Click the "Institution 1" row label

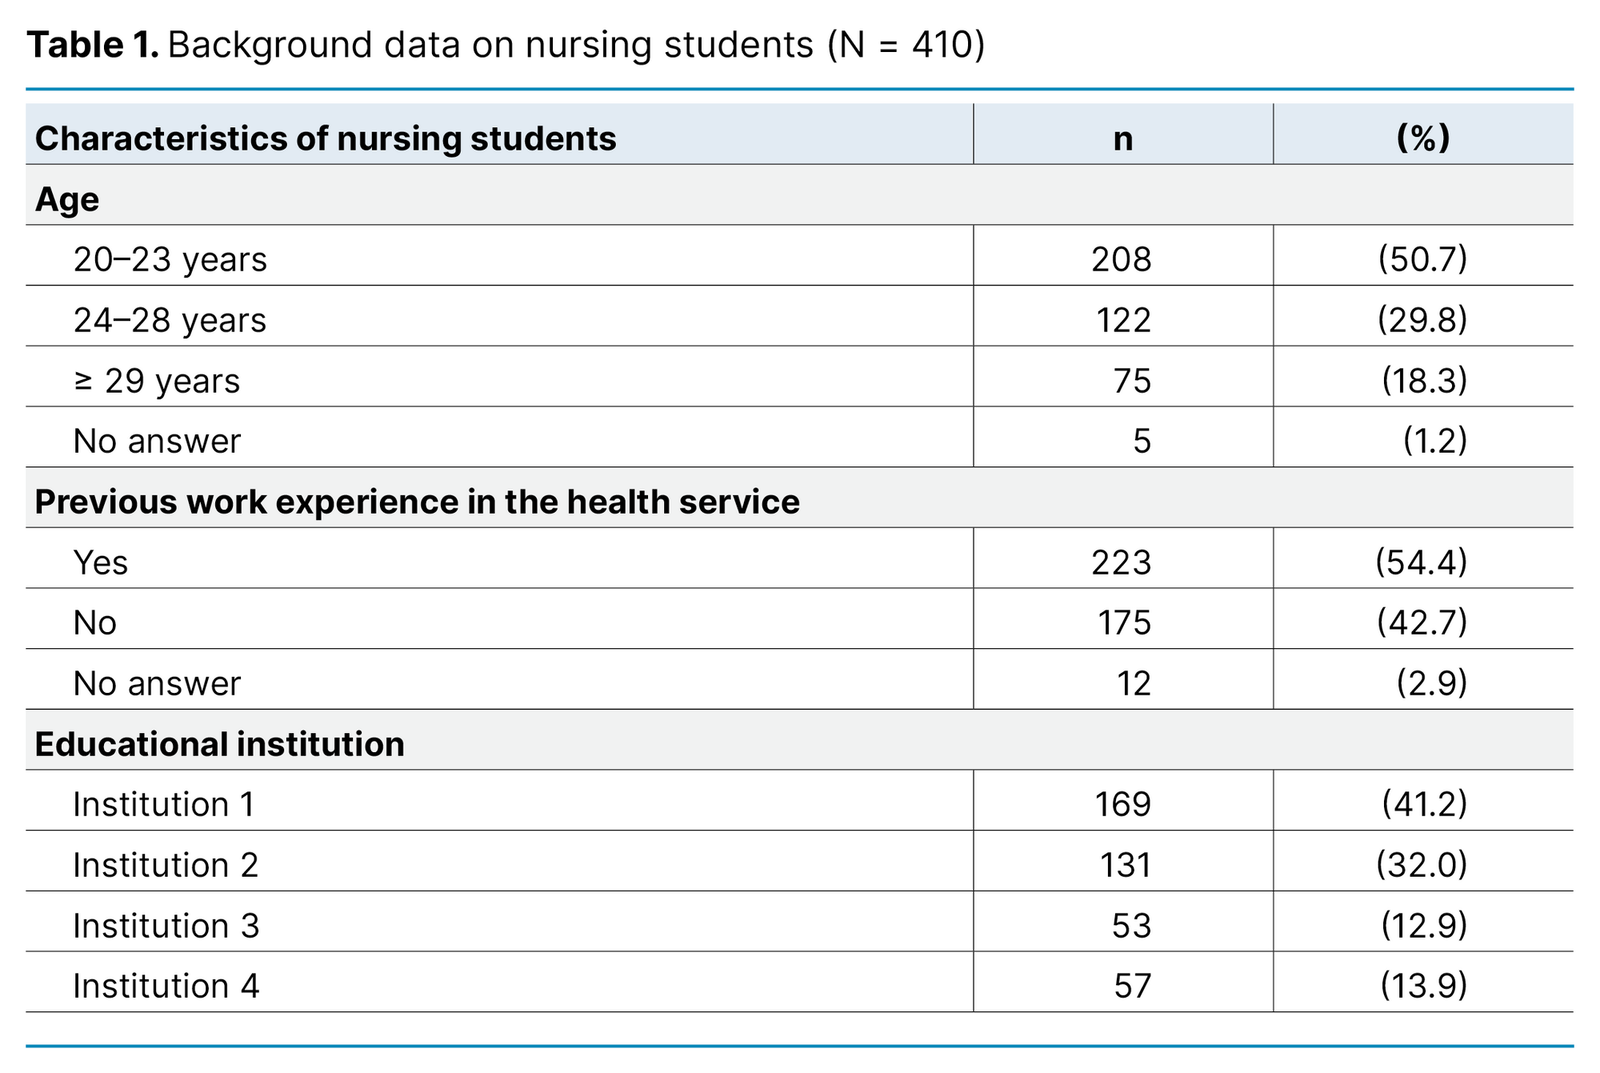pyautogui.click(x=164, y=805)
